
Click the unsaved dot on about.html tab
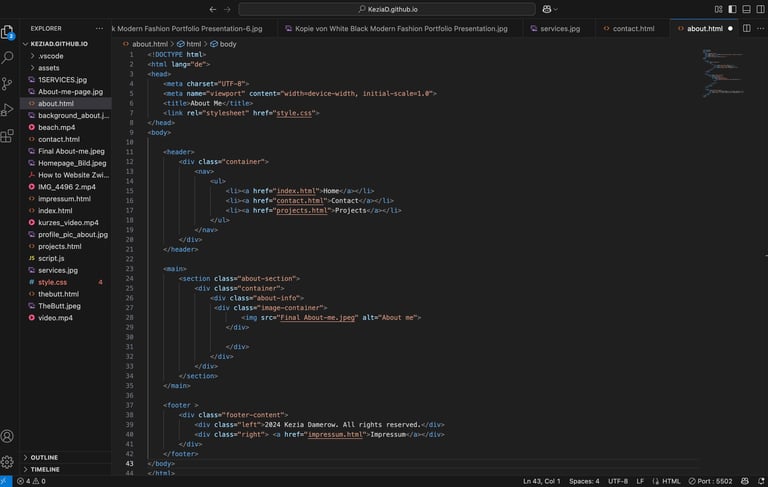tap(730, 28)
